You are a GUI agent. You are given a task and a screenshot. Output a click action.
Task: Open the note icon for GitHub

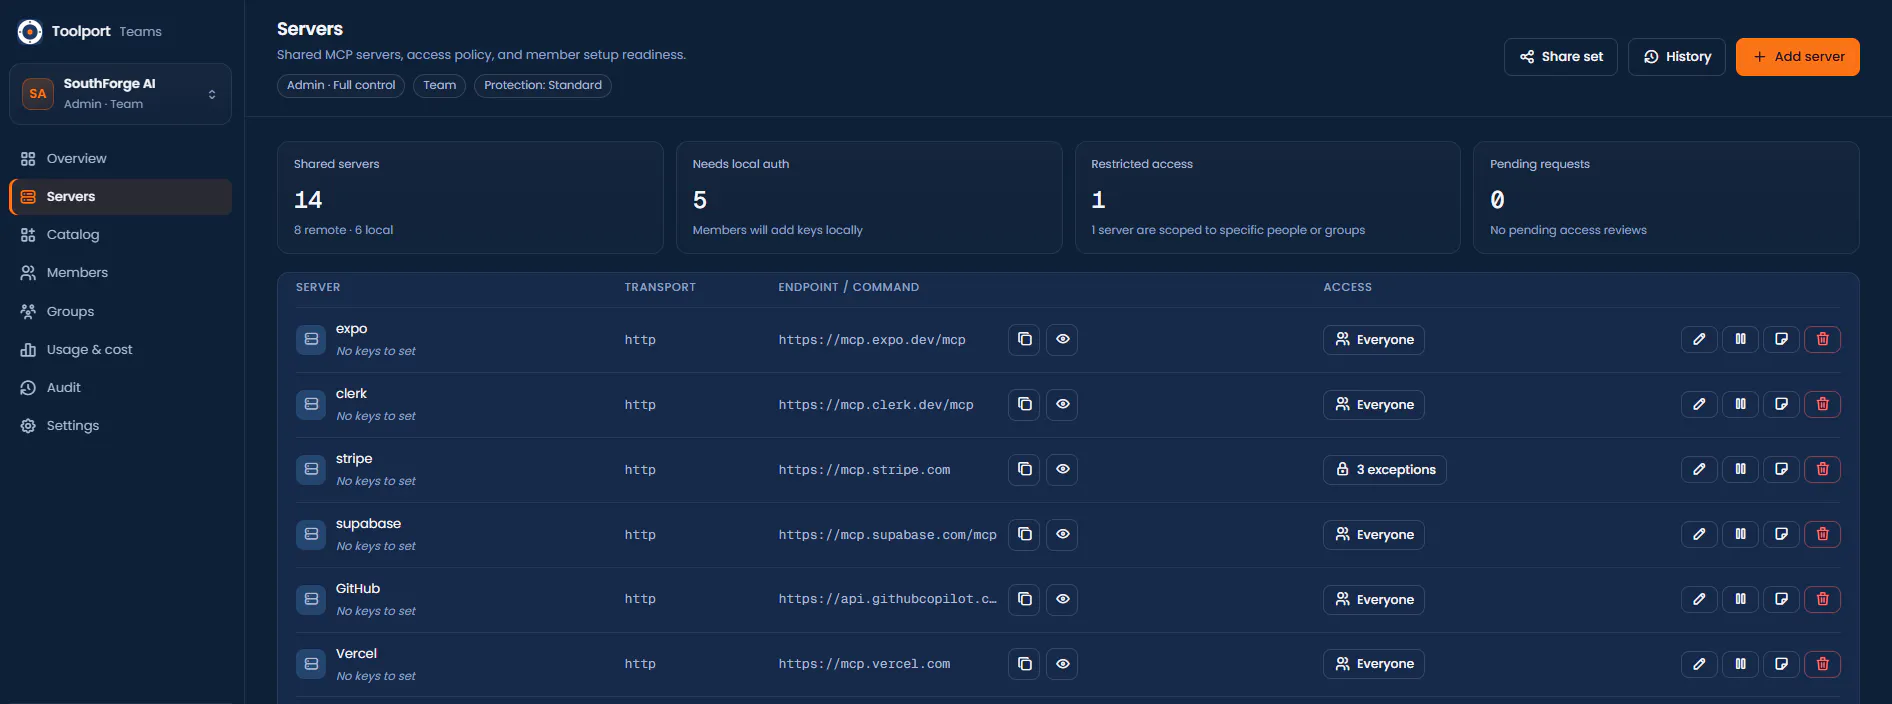tap(1781, 599)
